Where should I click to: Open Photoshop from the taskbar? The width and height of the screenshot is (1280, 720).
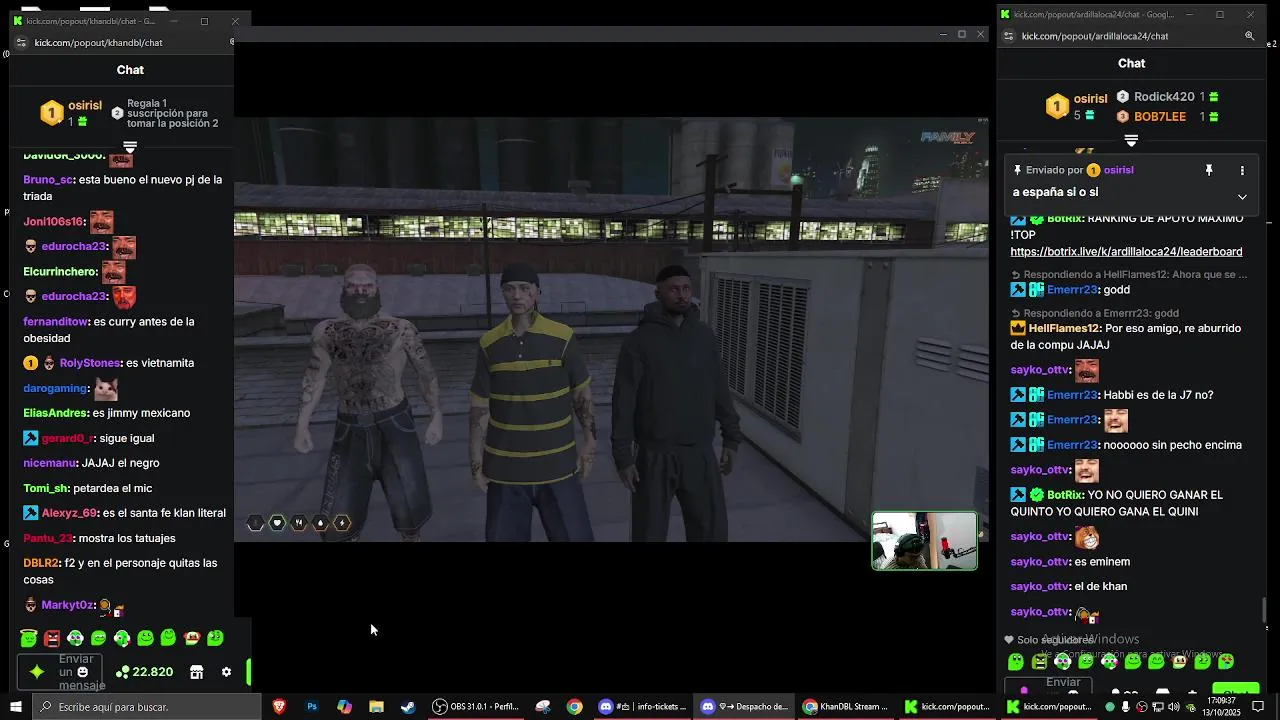(312, 707)
